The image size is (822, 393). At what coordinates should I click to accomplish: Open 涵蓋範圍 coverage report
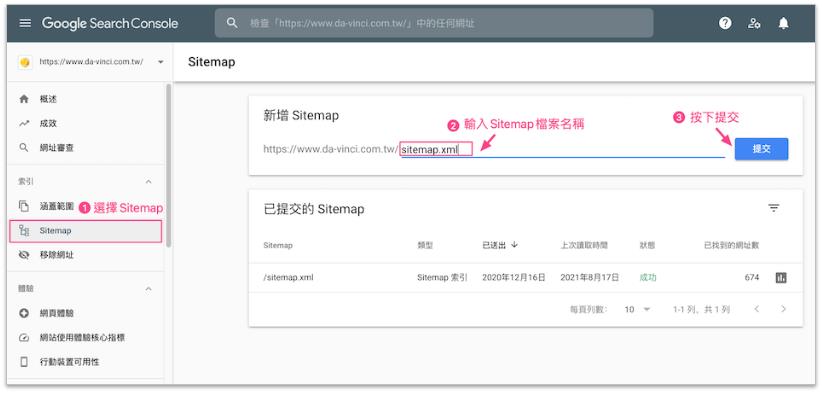point(57,206)
